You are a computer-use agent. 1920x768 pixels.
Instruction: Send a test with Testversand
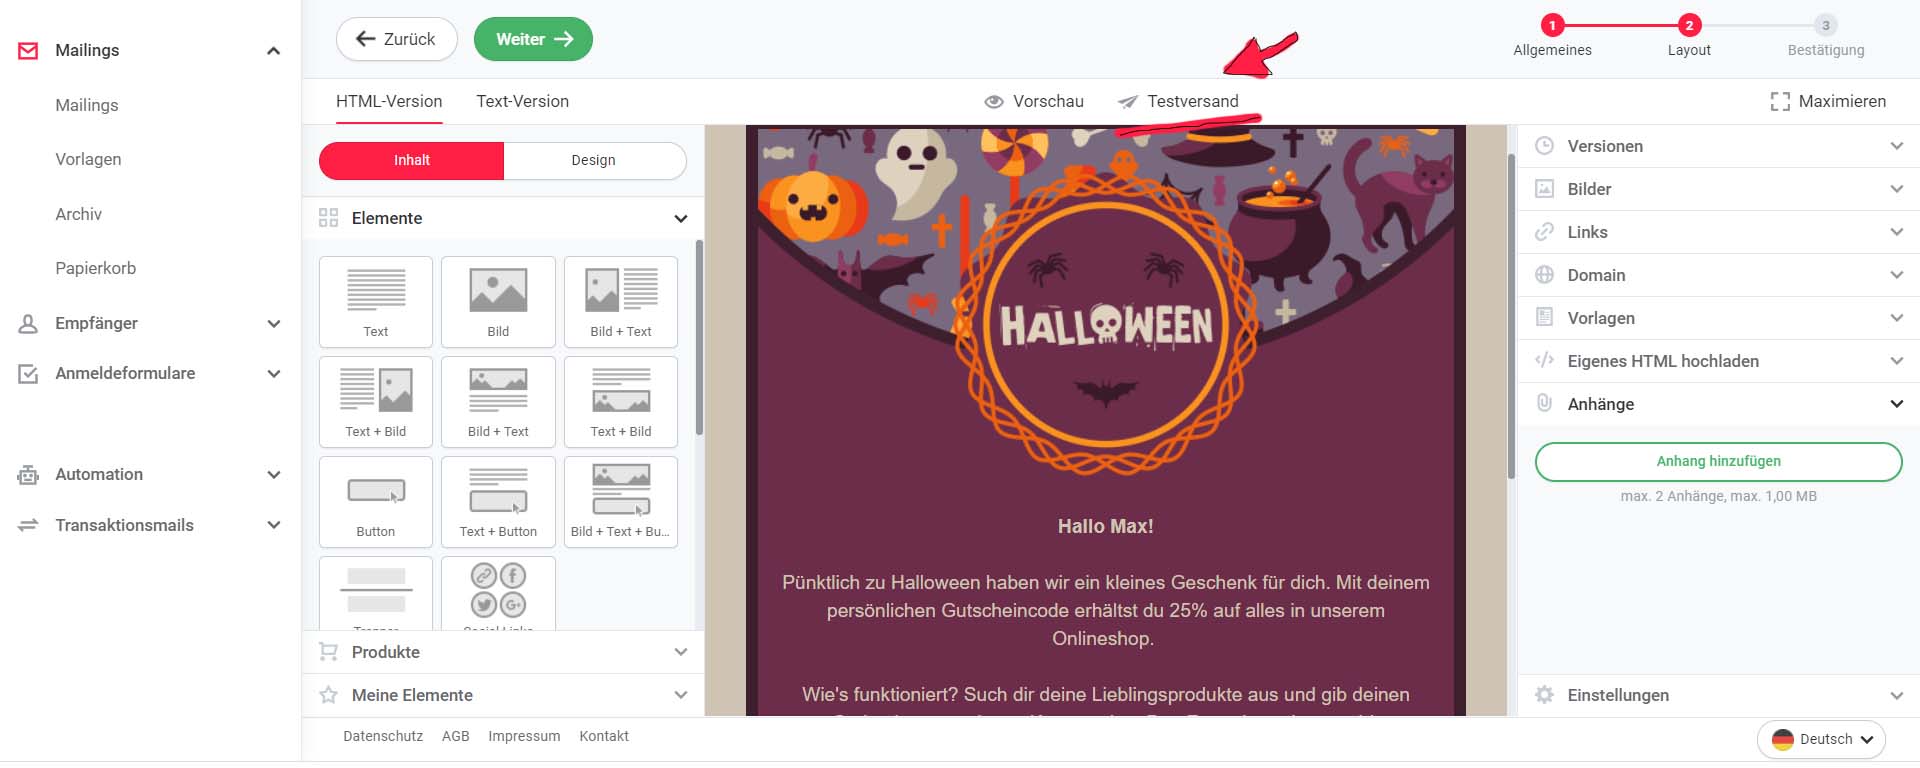pos(1179,101)
